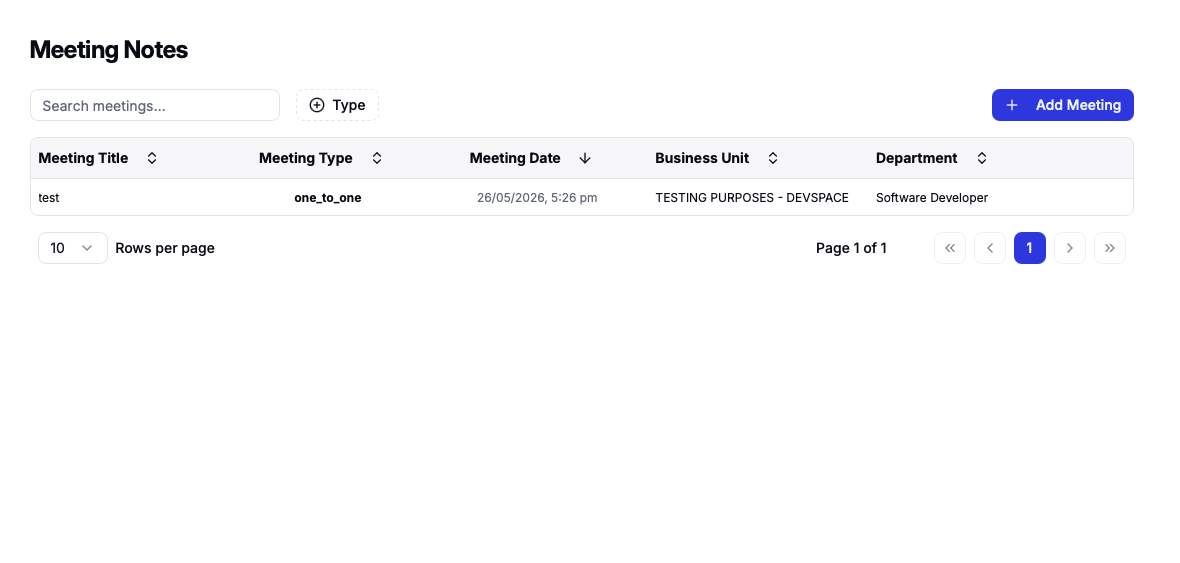The height and width of the screenshot is (563, 1180).
Task: Select page 1 button
Action: coord(1029,248)
